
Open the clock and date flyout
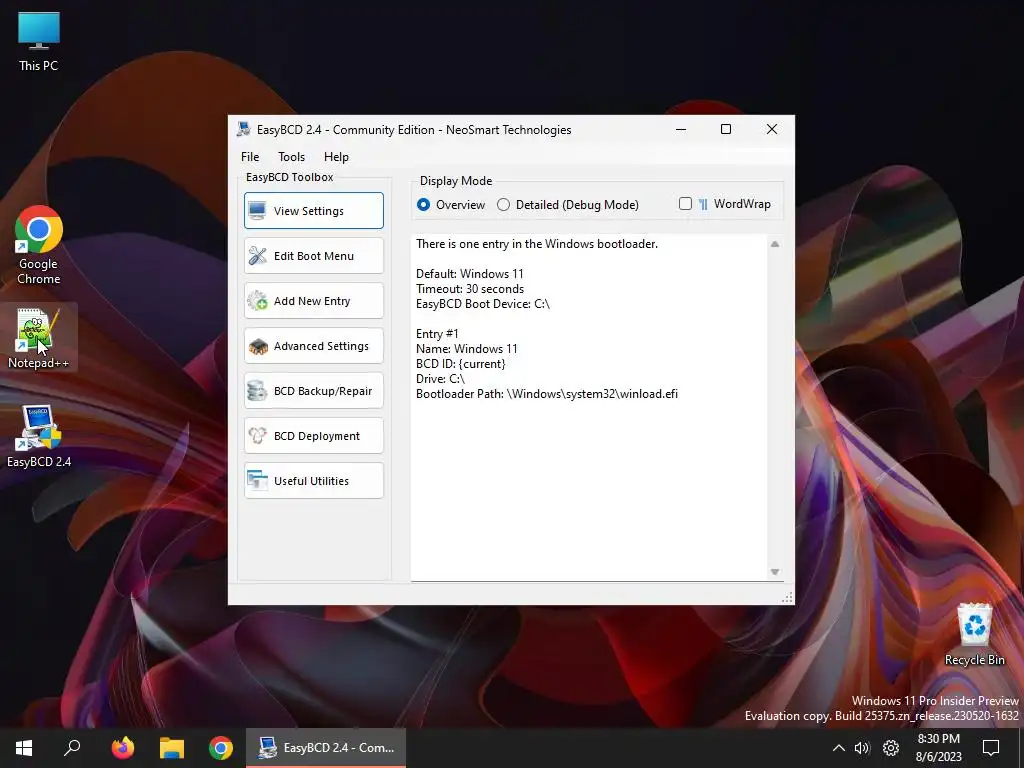938,748
